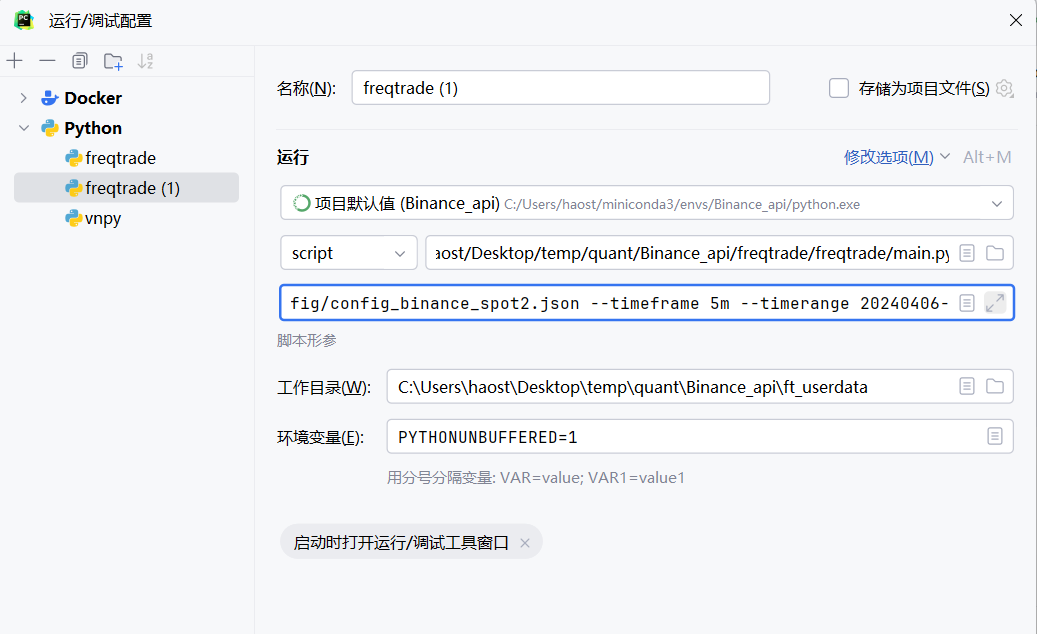This screenshot has height=634, width=1037.
Task: Expand the script parameters field
Action: [995, 303]
